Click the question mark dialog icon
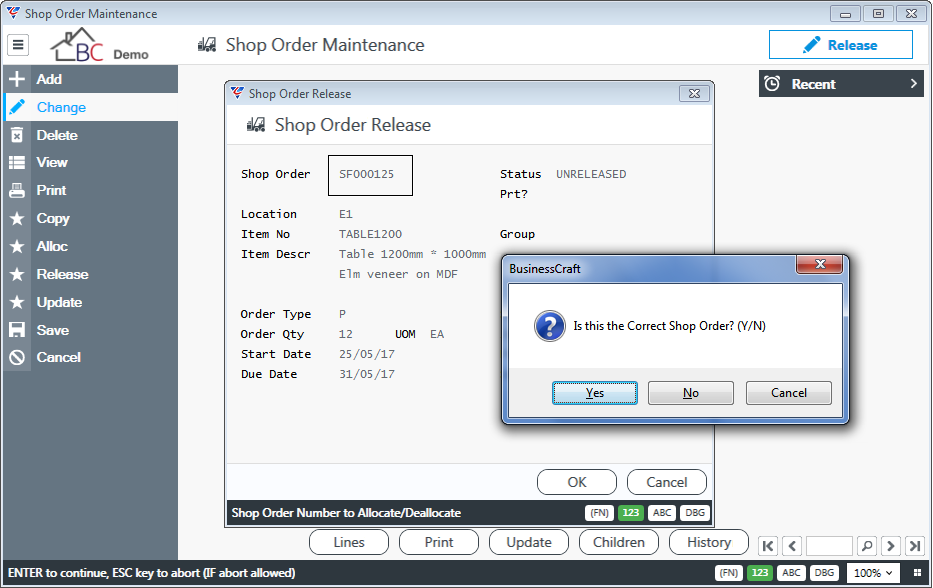Viewport: 933px width, 588px height. (x=549, y=326)
